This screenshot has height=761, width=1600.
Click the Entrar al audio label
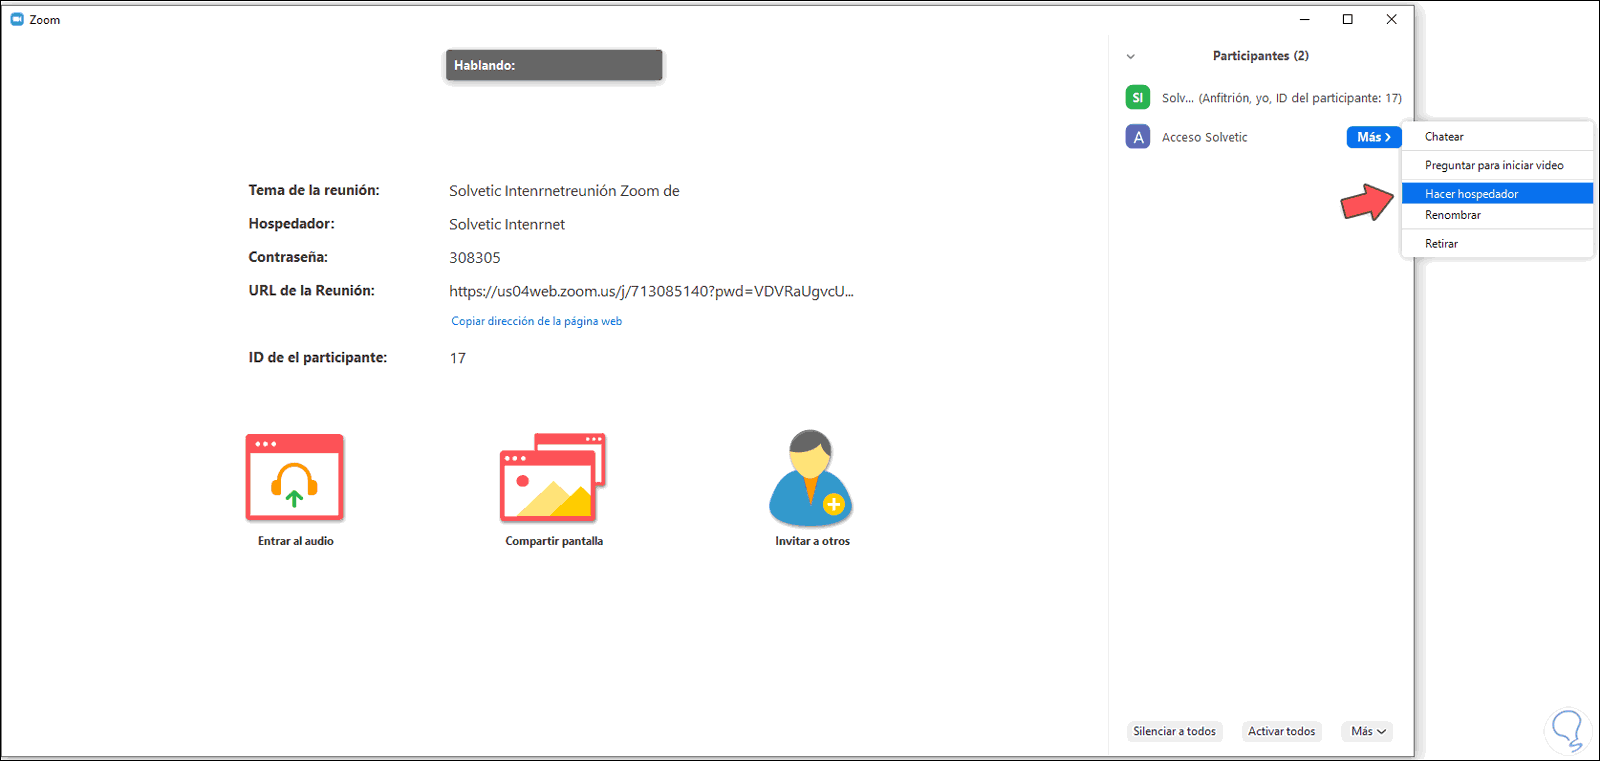pos(296,541)
